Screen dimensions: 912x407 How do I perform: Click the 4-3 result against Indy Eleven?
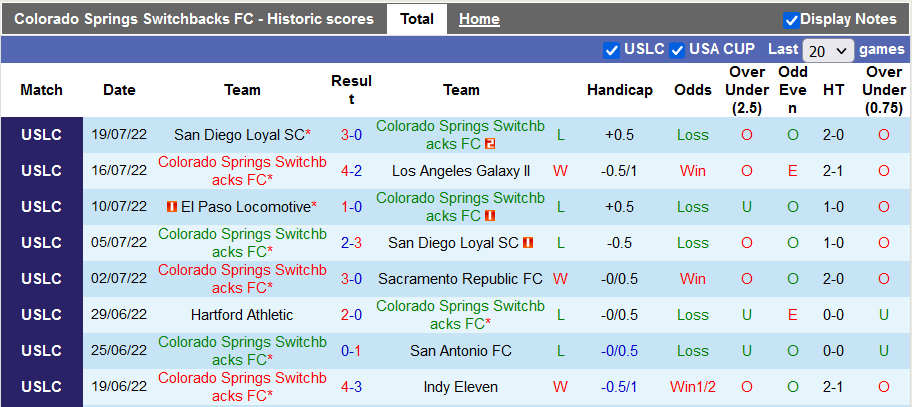(351, 387)
